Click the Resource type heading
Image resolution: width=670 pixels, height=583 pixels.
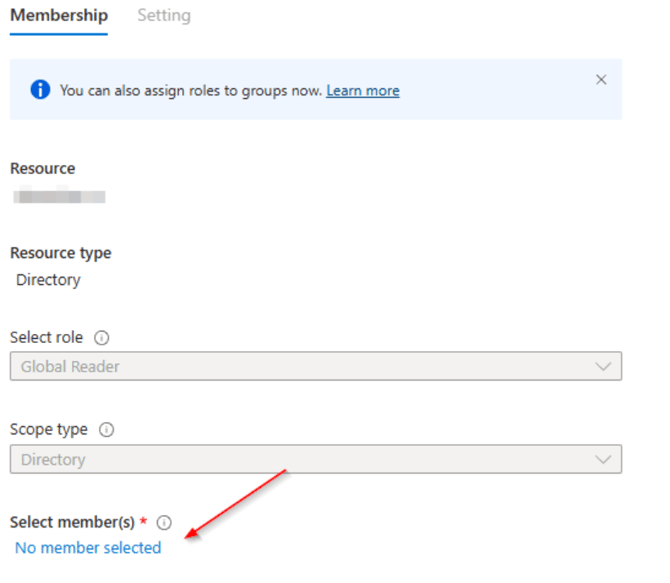60,253
